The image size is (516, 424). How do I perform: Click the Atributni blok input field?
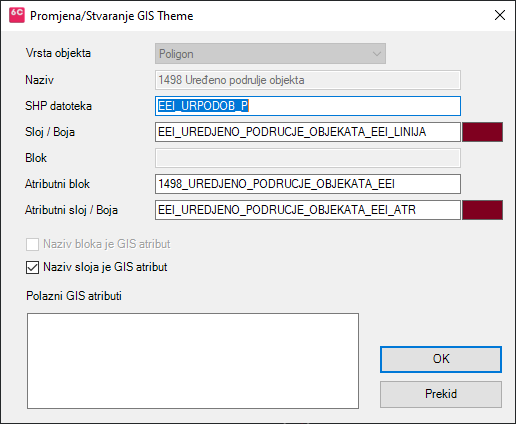(x=308, y=184)
